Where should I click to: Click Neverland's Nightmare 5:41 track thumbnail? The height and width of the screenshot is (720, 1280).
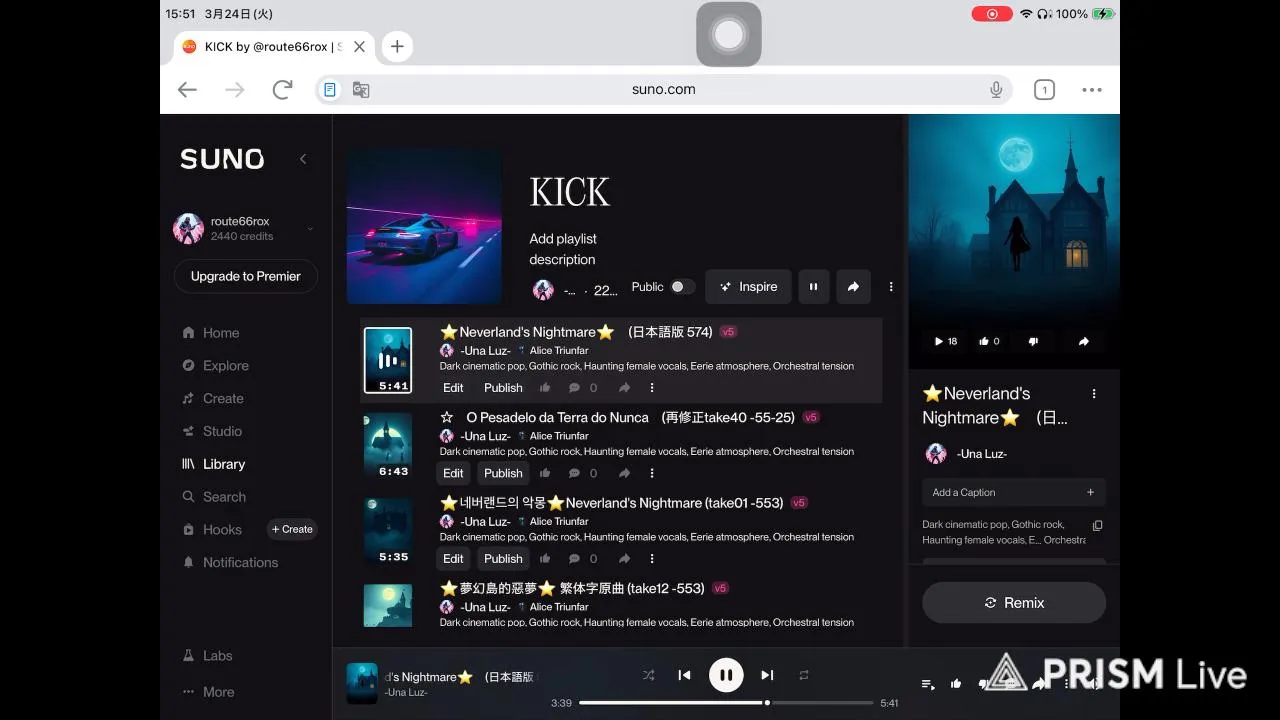388,360
